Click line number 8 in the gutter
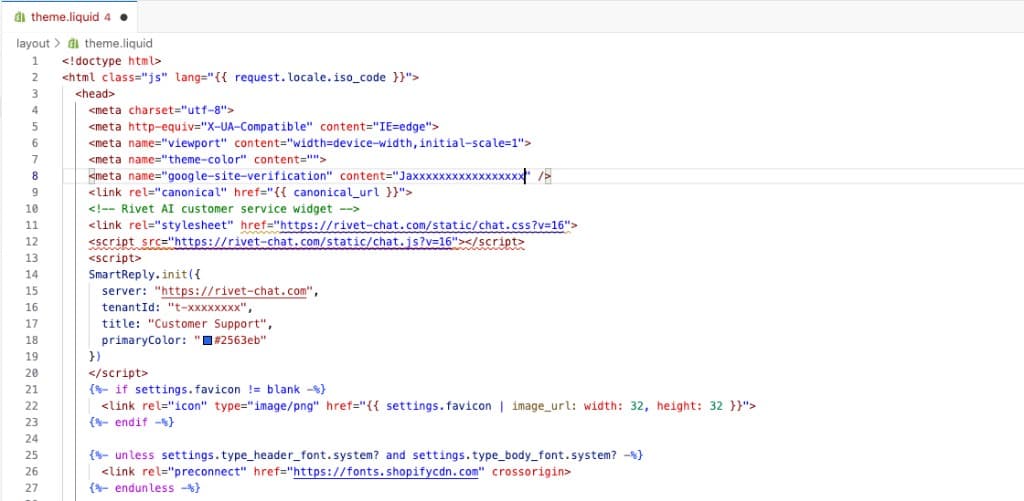The image size is (1024, 501). point(35,176)
